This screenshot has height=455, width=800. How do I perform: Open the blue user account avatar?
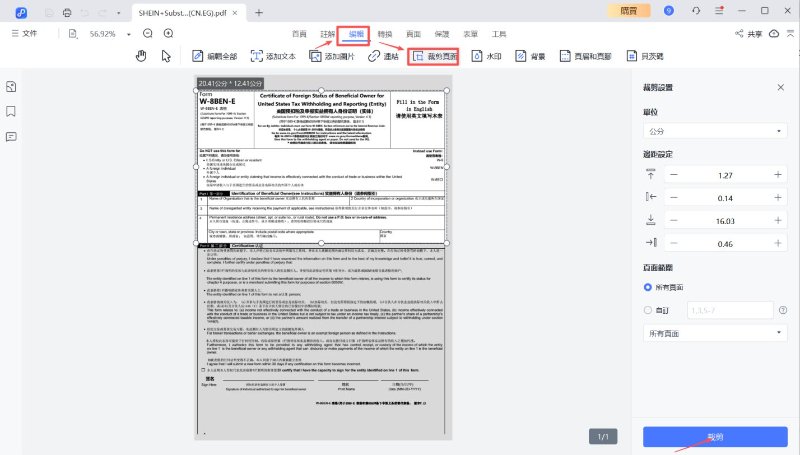coord(668,11)
